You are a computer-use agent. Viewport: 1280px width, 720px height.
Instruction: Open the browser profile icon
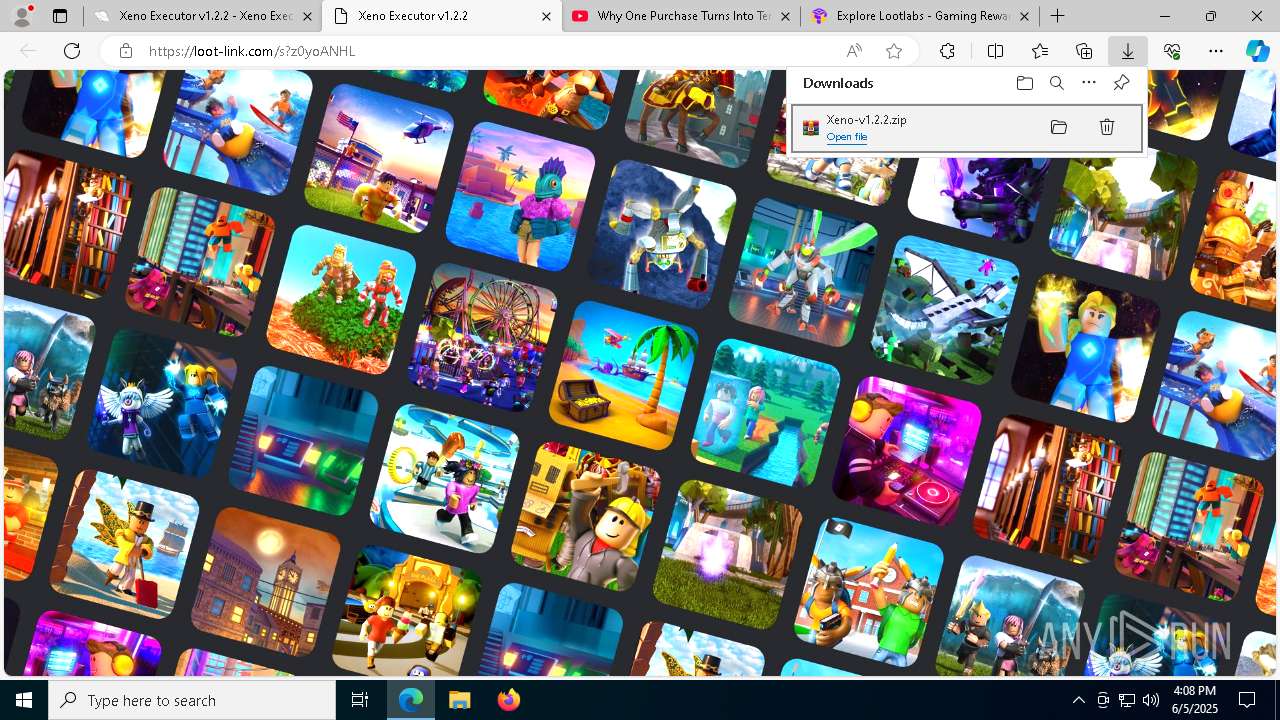(x=23, y=16)
